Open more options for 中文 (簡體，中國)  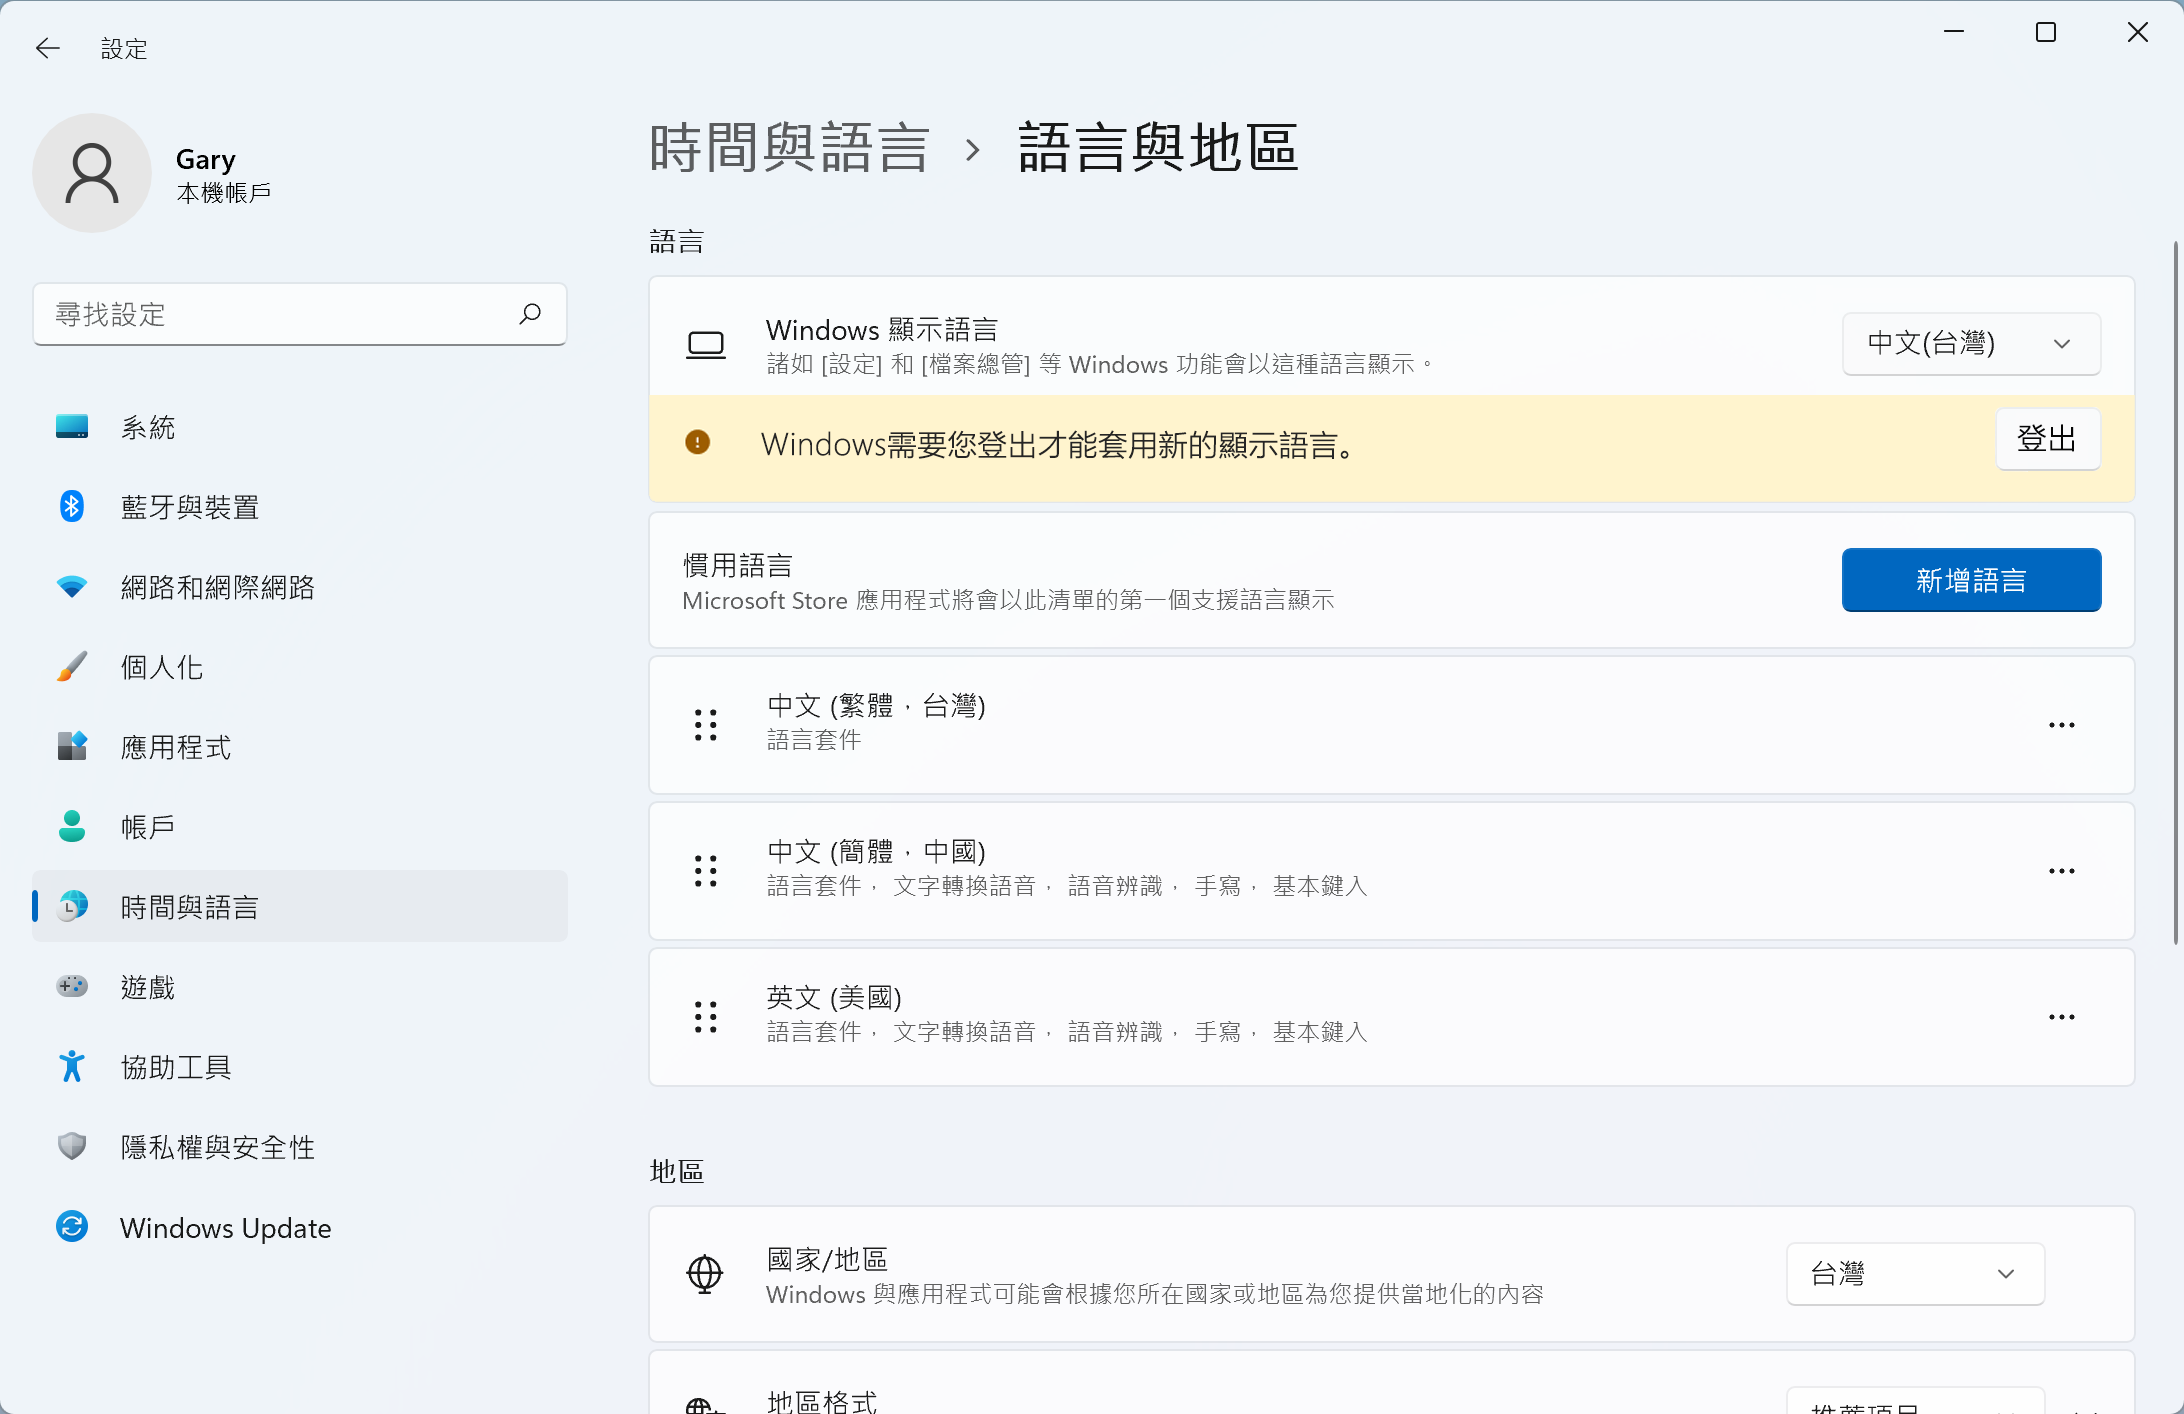tap(2062, 871)
